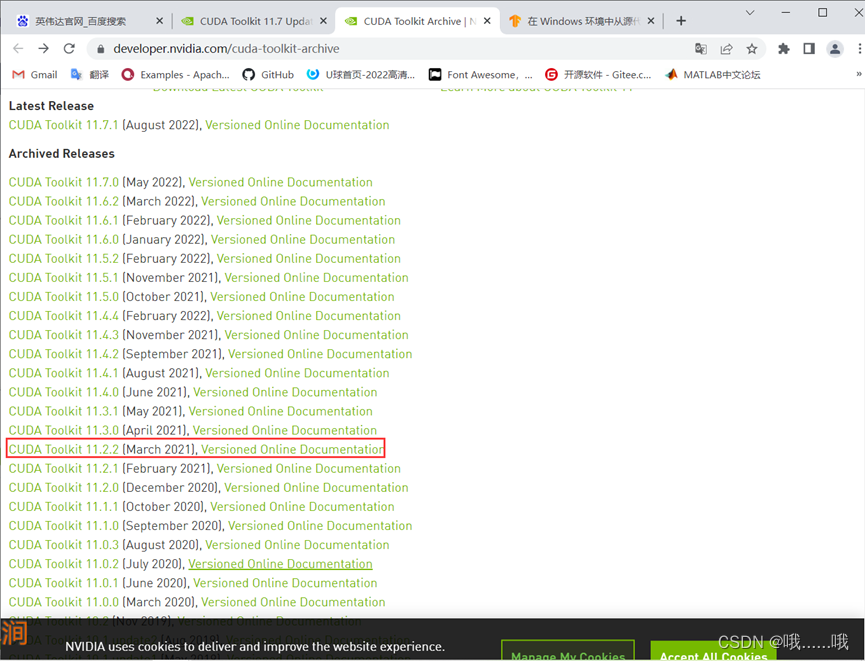Open CUDA Toolkit 11.7.0 link
This screenshot has width=865, height=661.
63,182
